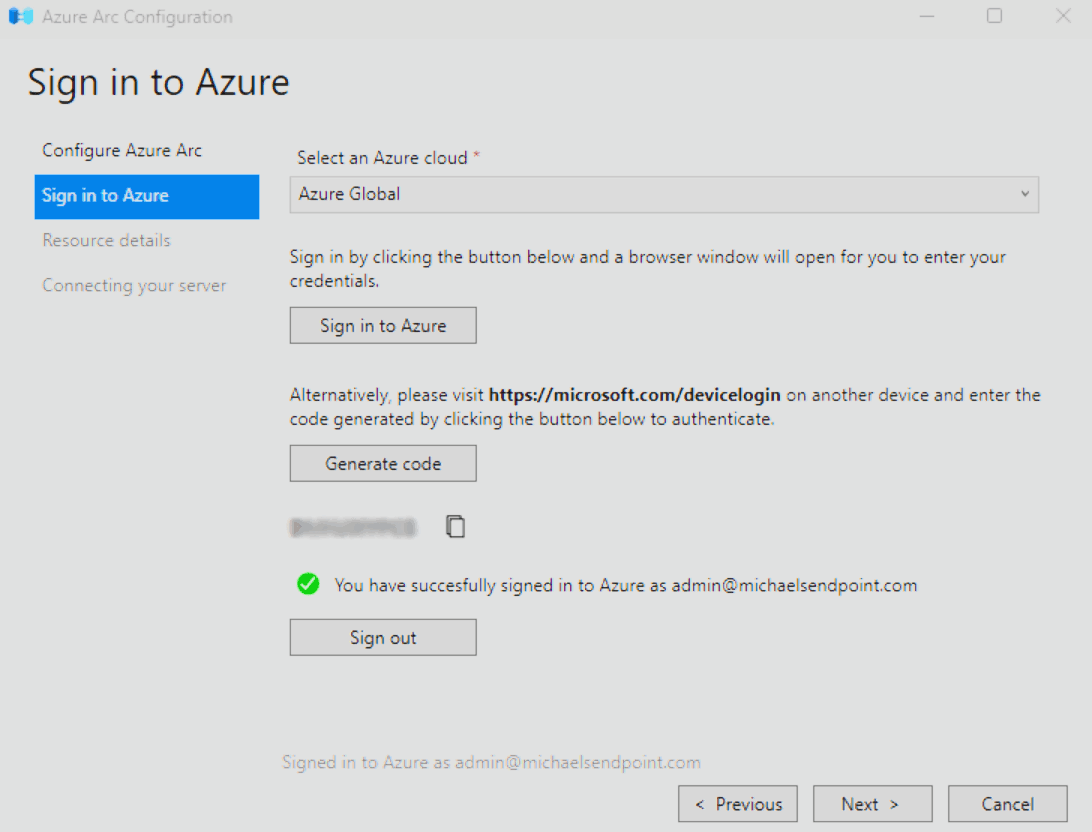Click the 'Select an Azure cloud' label

[382, 158]
